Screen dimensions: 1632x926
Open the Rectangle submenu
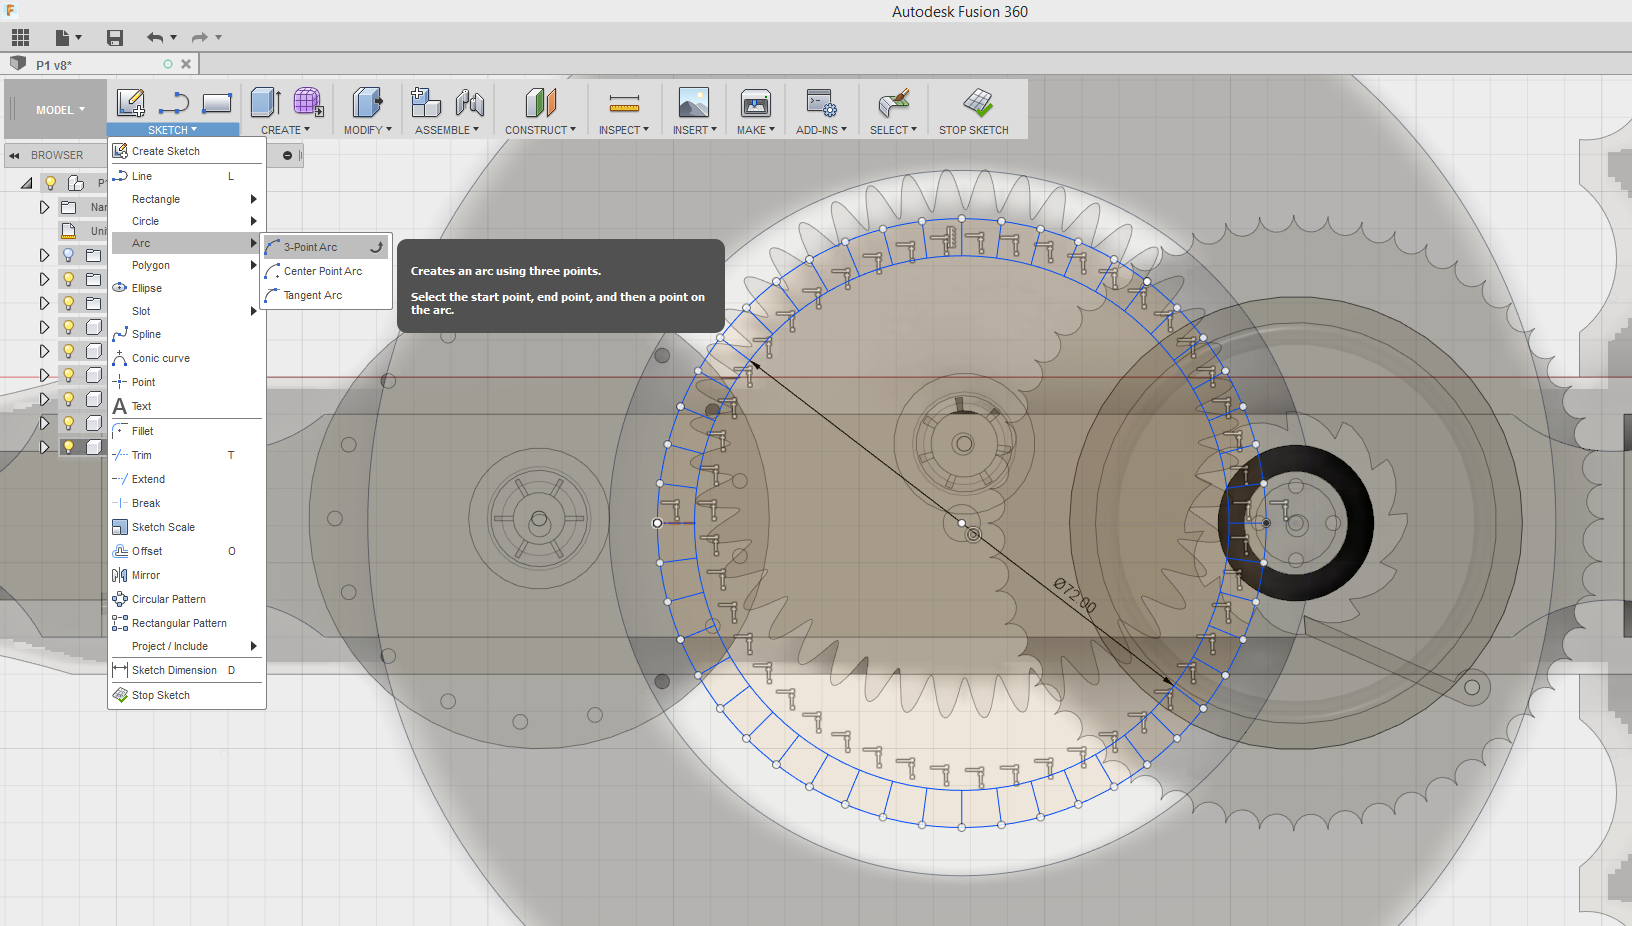point(187,199)
